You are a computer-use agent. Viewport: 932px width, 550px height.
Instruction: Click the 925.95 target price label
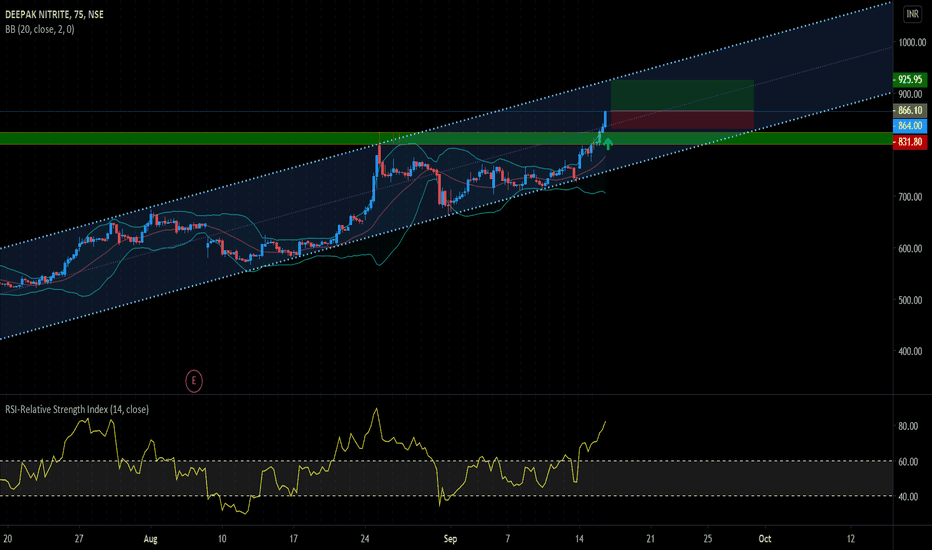(x=910, y=79)
